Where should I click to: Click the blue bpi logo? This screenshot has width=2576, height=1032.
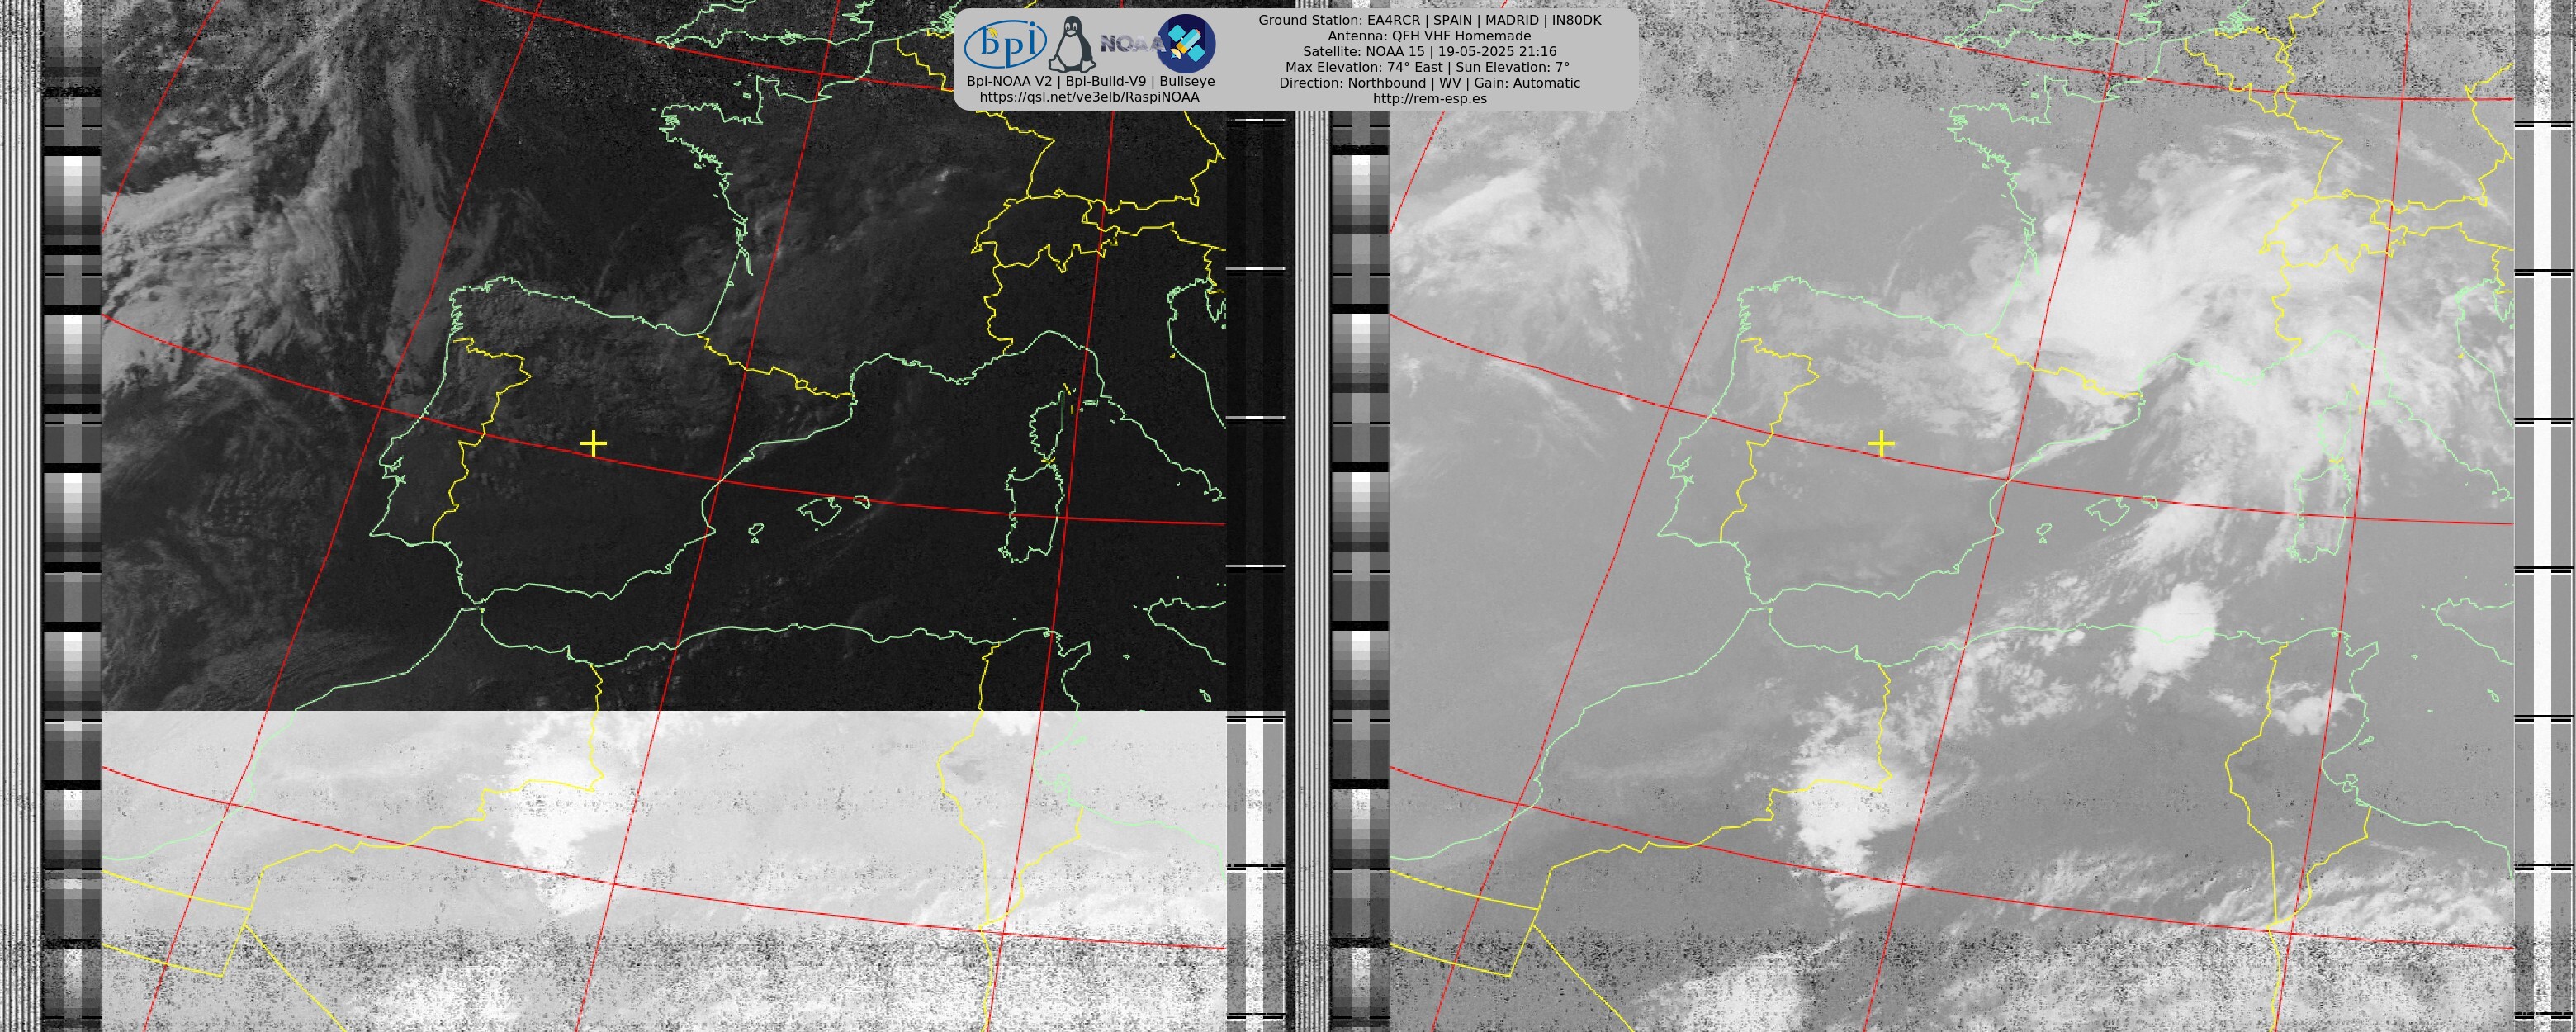point(1006,43)
